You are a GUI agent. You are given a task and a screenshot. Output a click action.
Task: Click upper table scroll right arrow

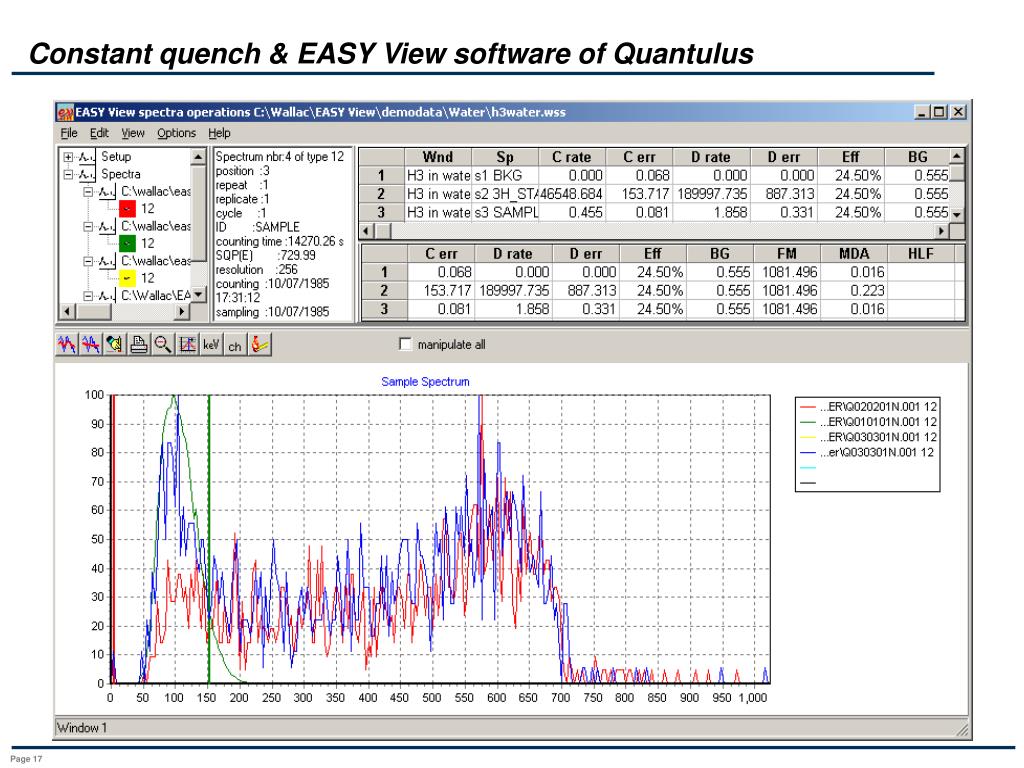[941, 231]
